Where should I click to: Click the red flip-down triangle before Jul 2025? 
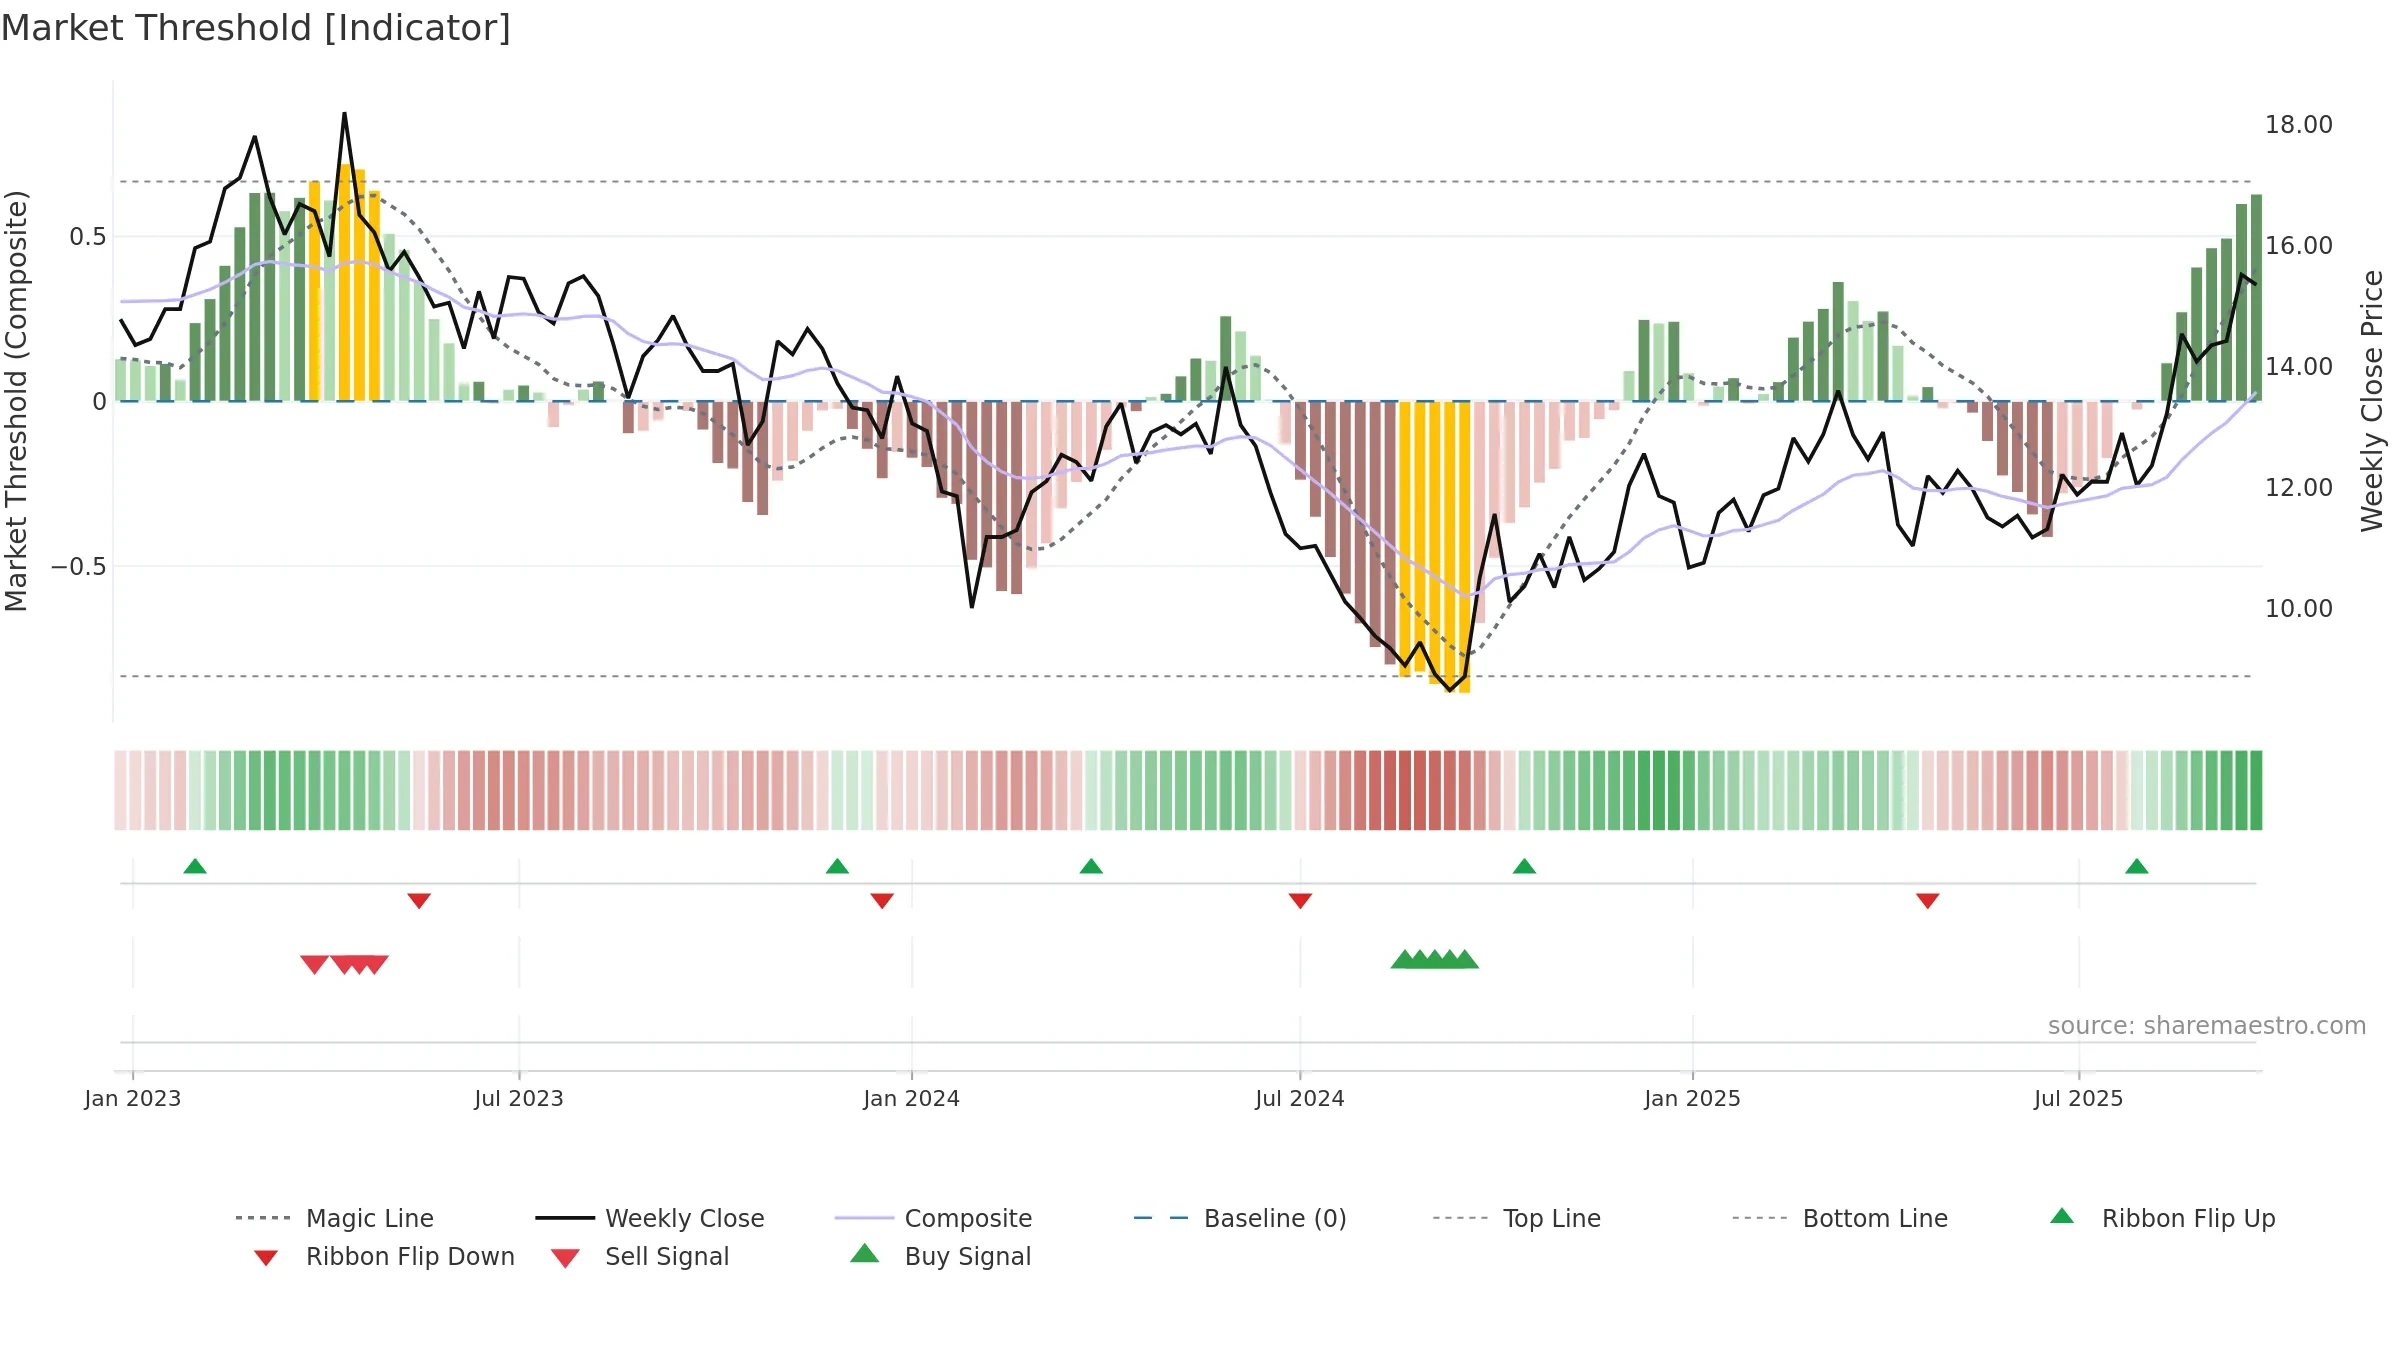(1928, 901)
